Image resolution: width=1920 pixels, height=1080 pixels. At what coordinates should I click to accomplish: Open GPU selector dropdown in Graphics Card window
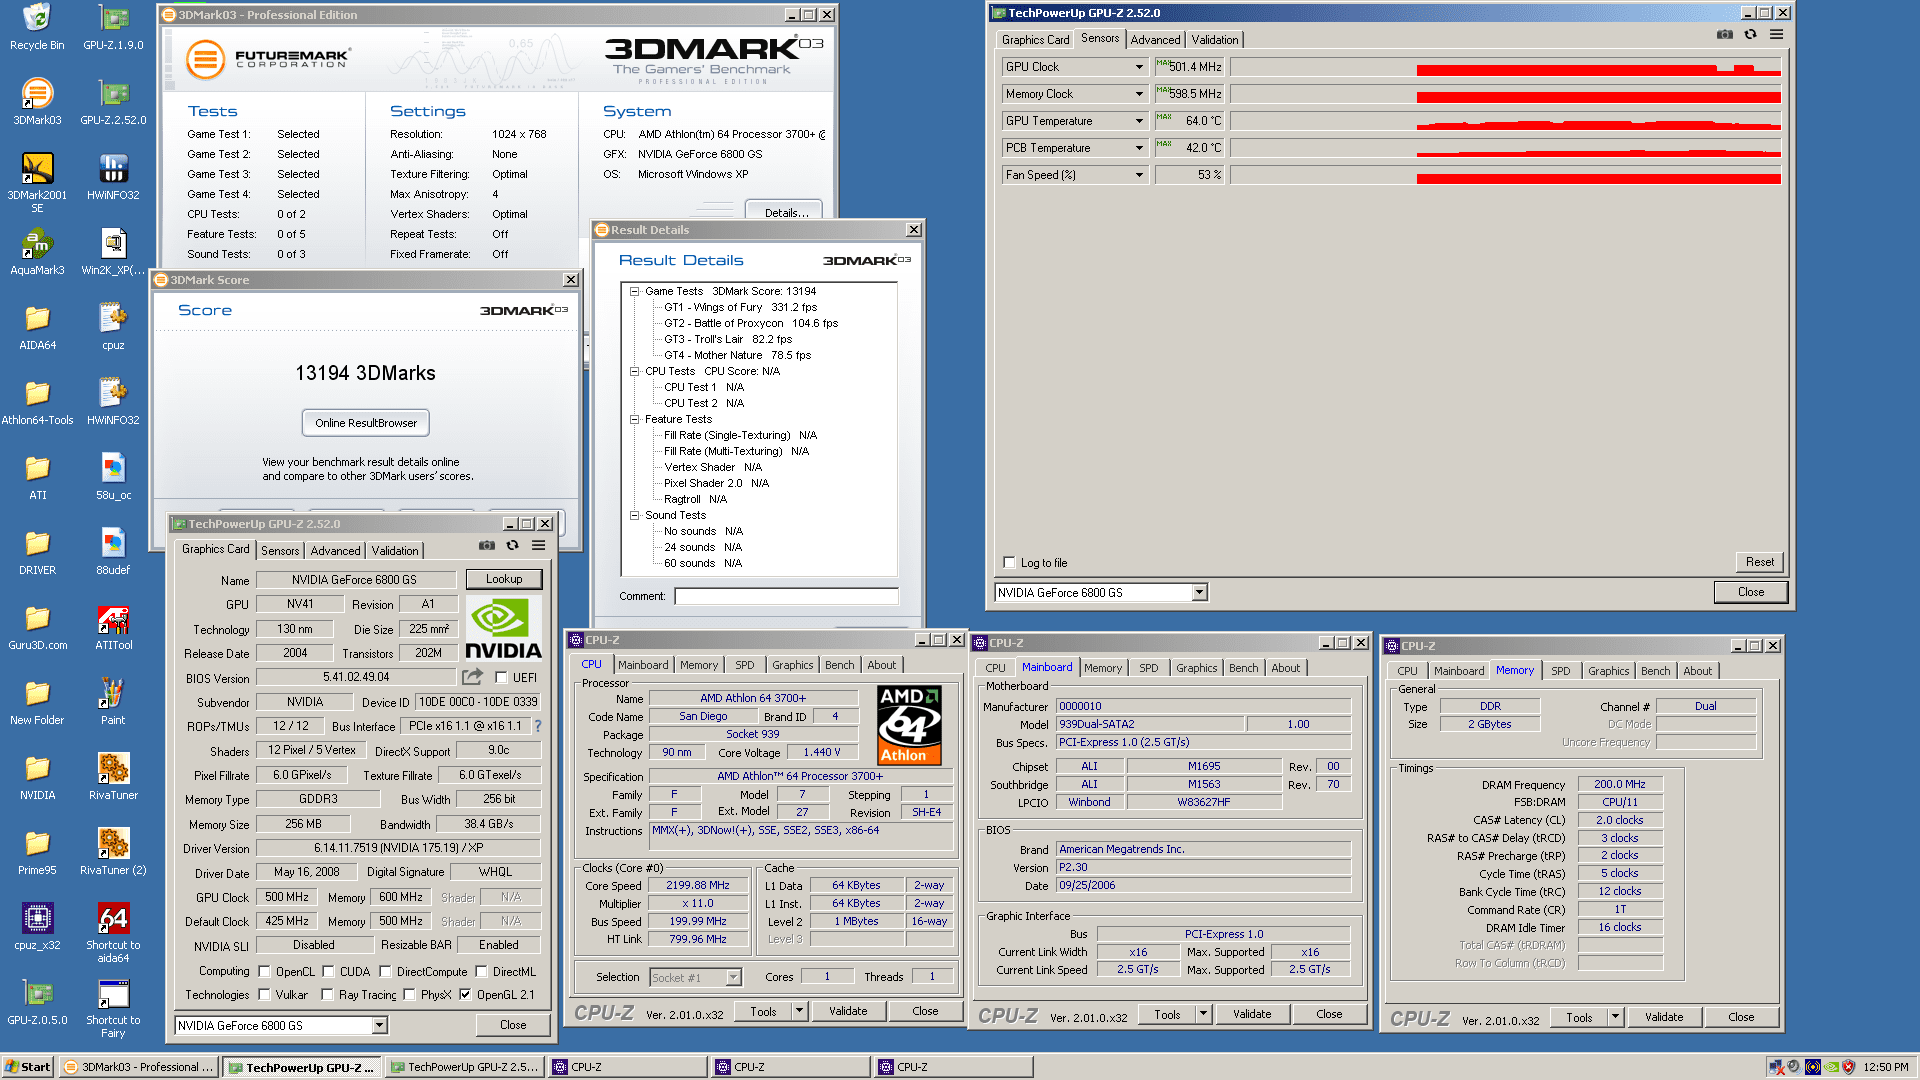[x=379, y=1026]
